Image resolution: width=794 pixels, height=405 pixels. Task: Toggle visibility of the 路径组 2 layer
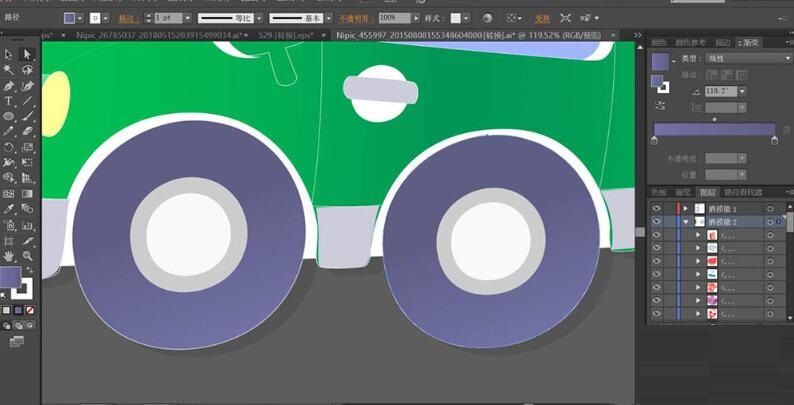pos(656,221)
